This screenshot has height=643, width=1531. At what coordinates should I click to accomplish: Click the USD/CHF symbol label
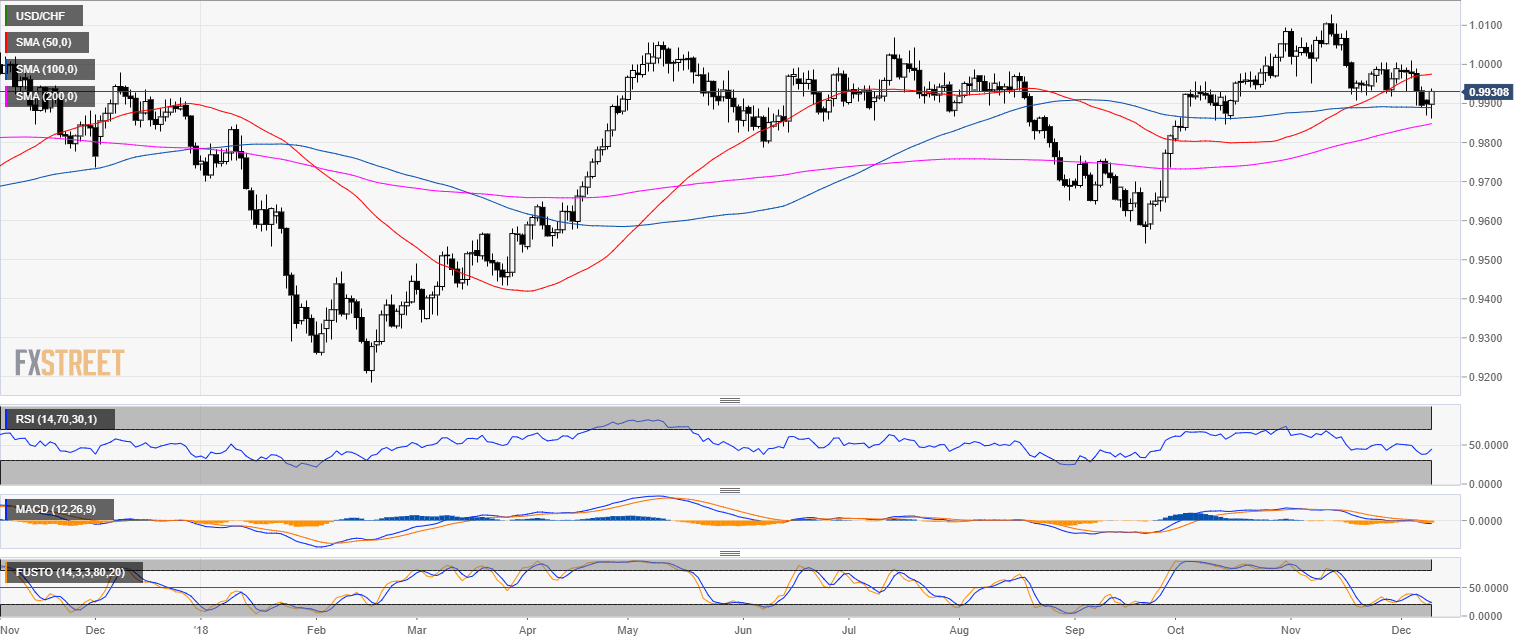(42, 15)
